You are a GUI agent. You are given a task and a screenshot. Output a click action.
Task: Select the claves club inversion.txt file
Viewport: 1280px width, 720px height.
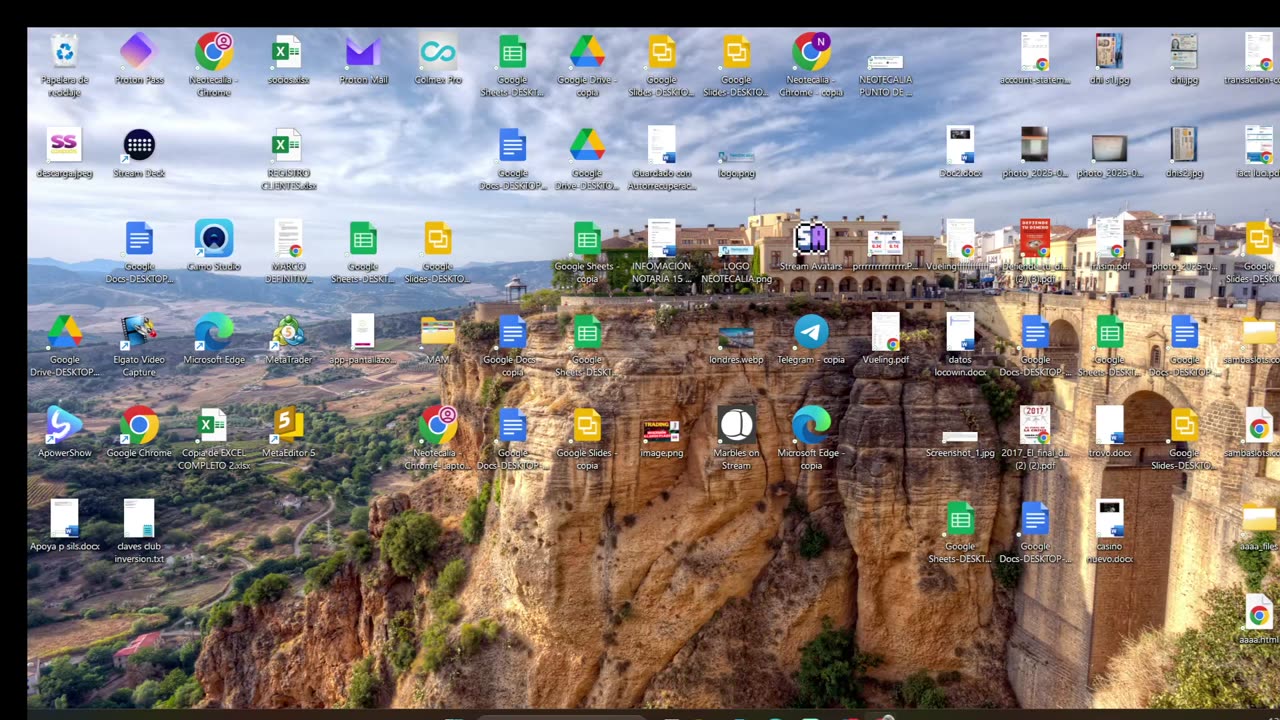click(x=139, y=518)
